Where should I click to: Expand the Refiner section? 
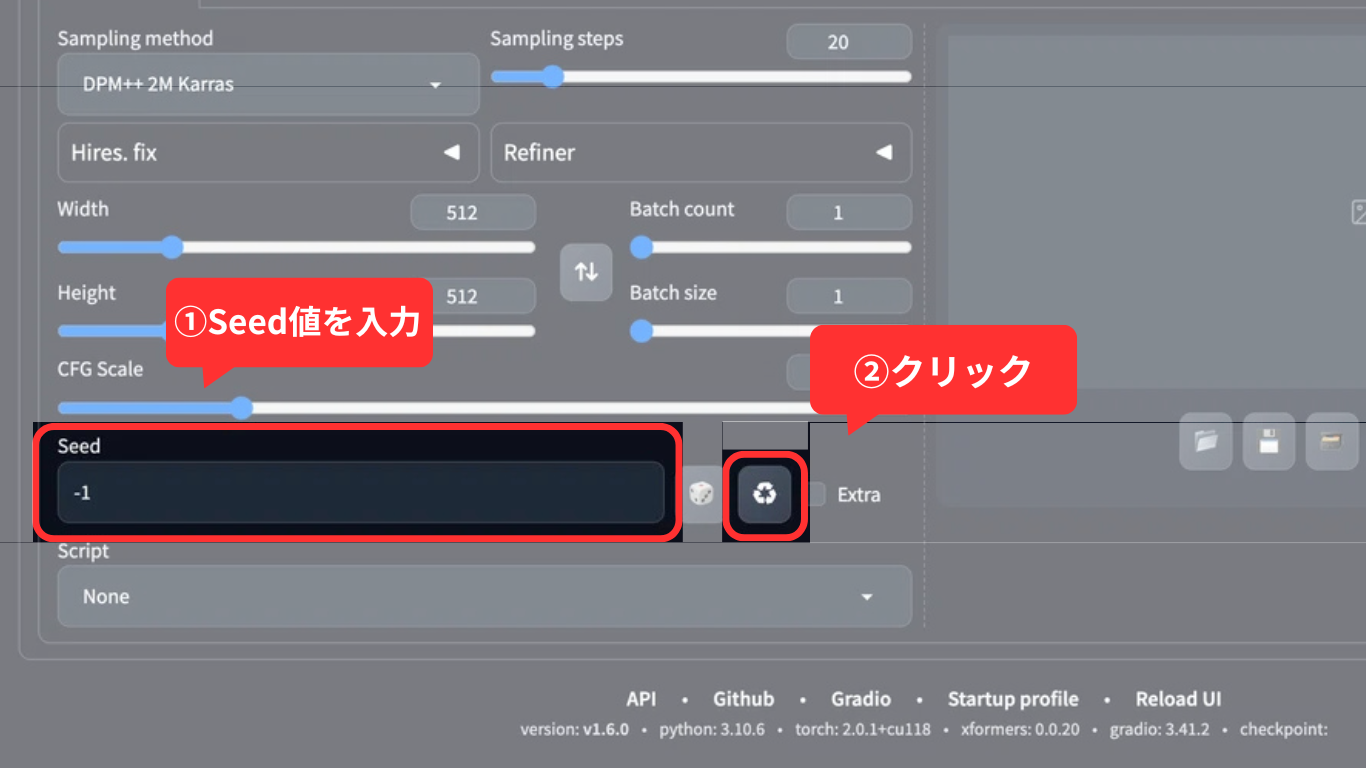700,152
